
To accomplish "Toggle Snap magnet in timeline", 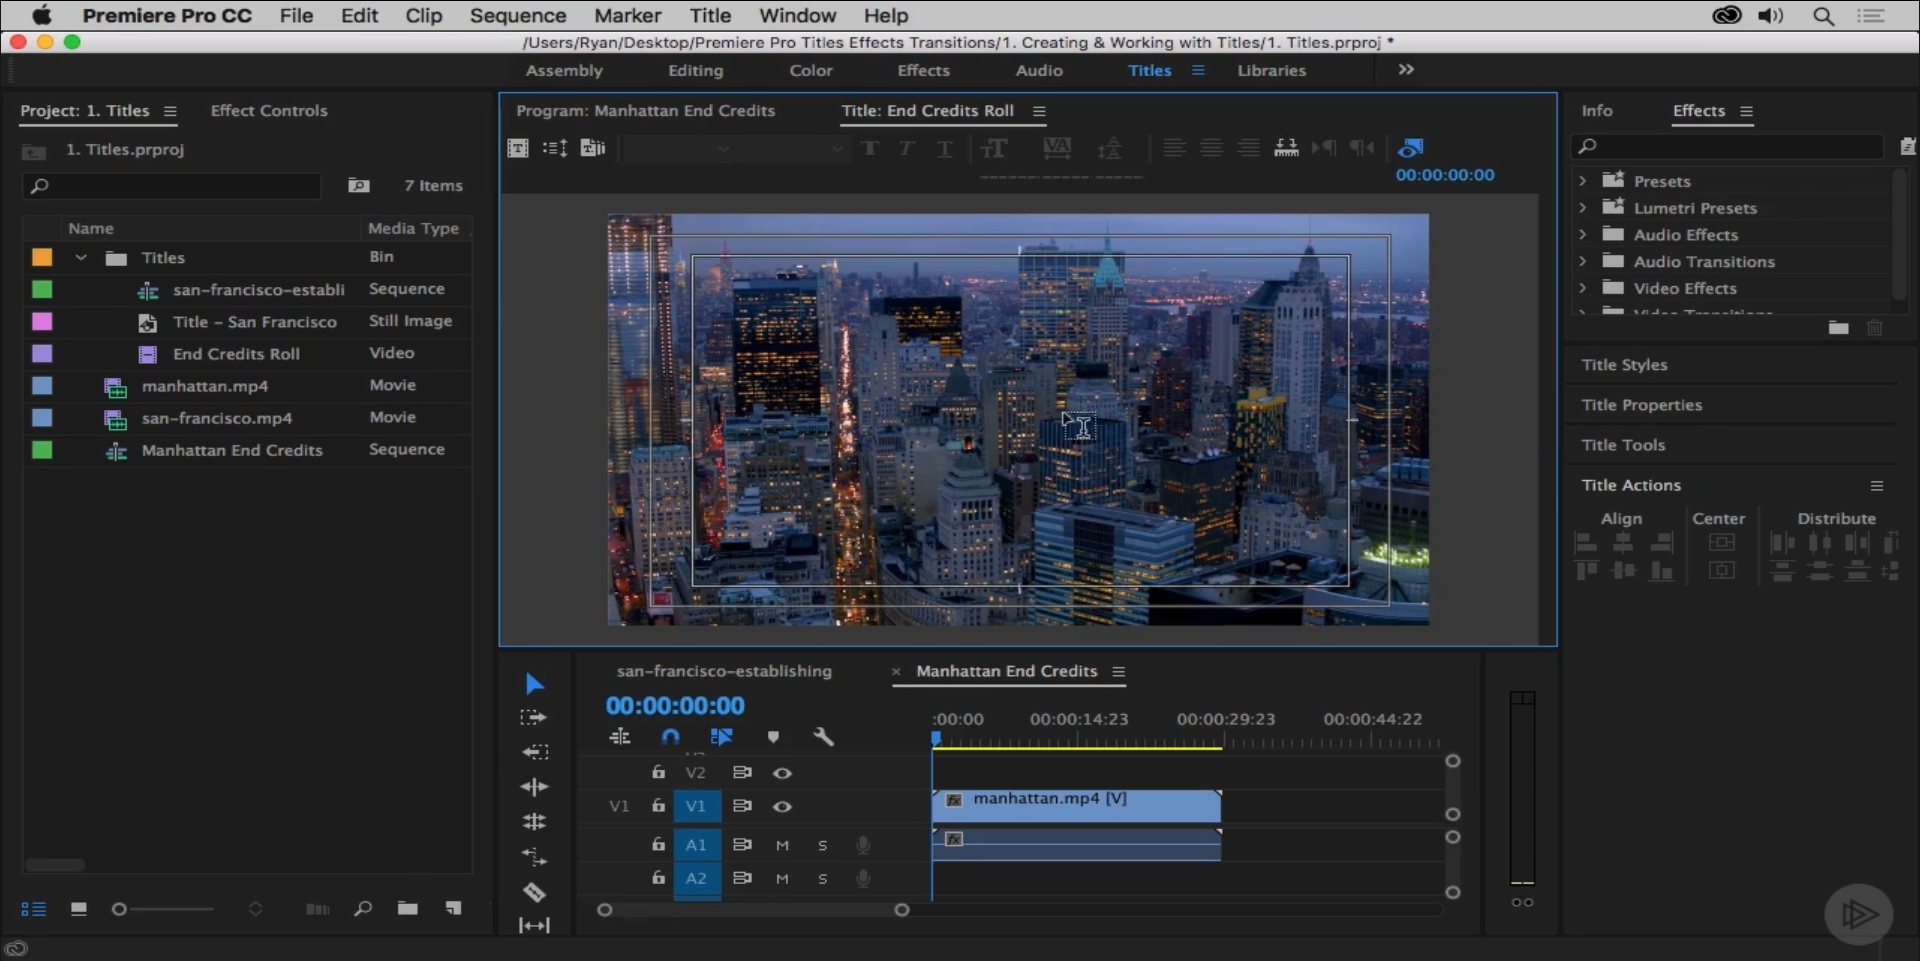I will 671,737.
